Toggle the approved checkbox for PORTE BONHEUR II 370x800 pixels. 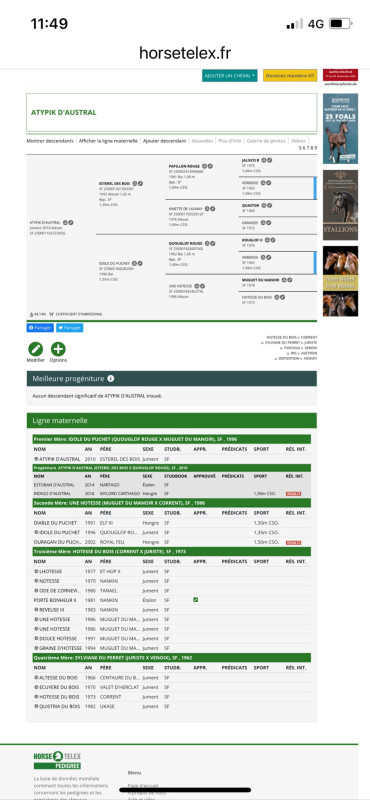(195, 600)
